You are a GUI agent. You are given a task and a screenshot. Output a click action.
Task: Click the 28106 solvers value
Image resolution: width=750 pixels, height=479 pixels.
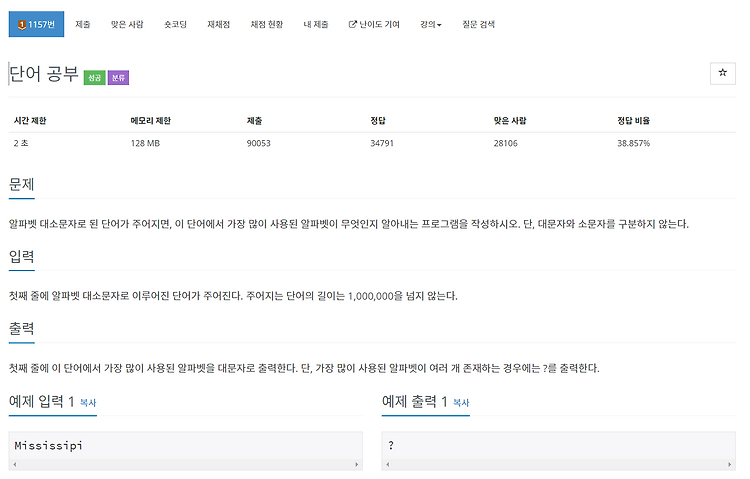(x=506, y=143)
